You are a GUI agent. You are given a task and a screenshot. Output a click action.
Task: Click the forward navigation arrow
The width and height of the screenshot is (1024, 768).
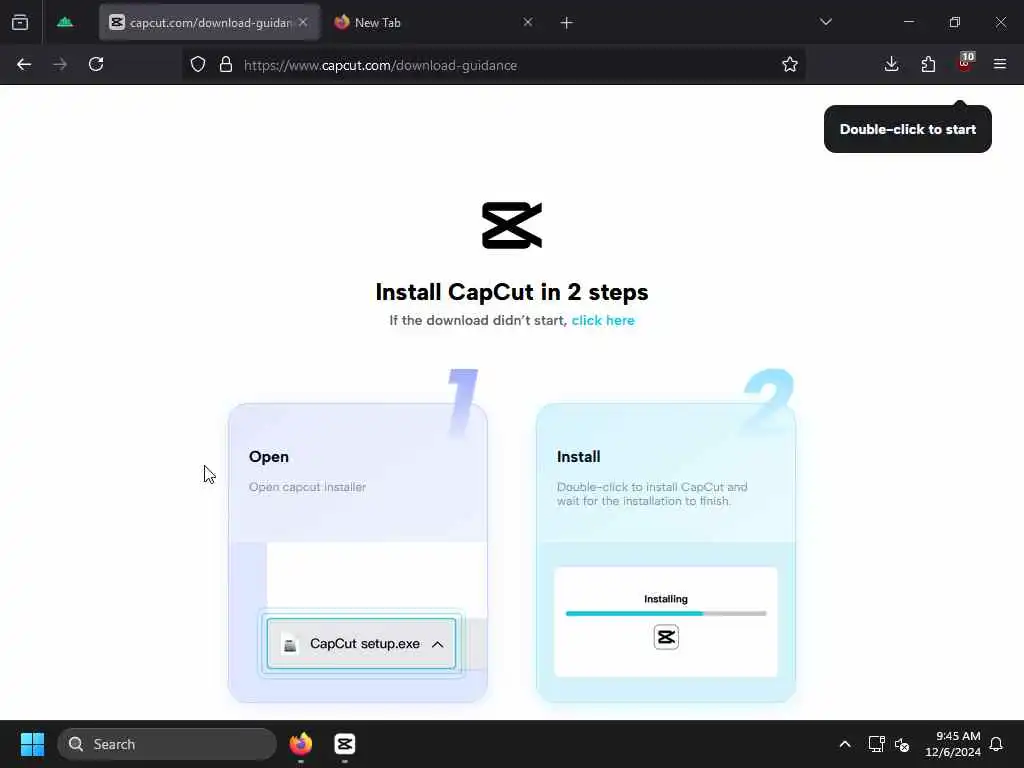click(x=60, y=65)
